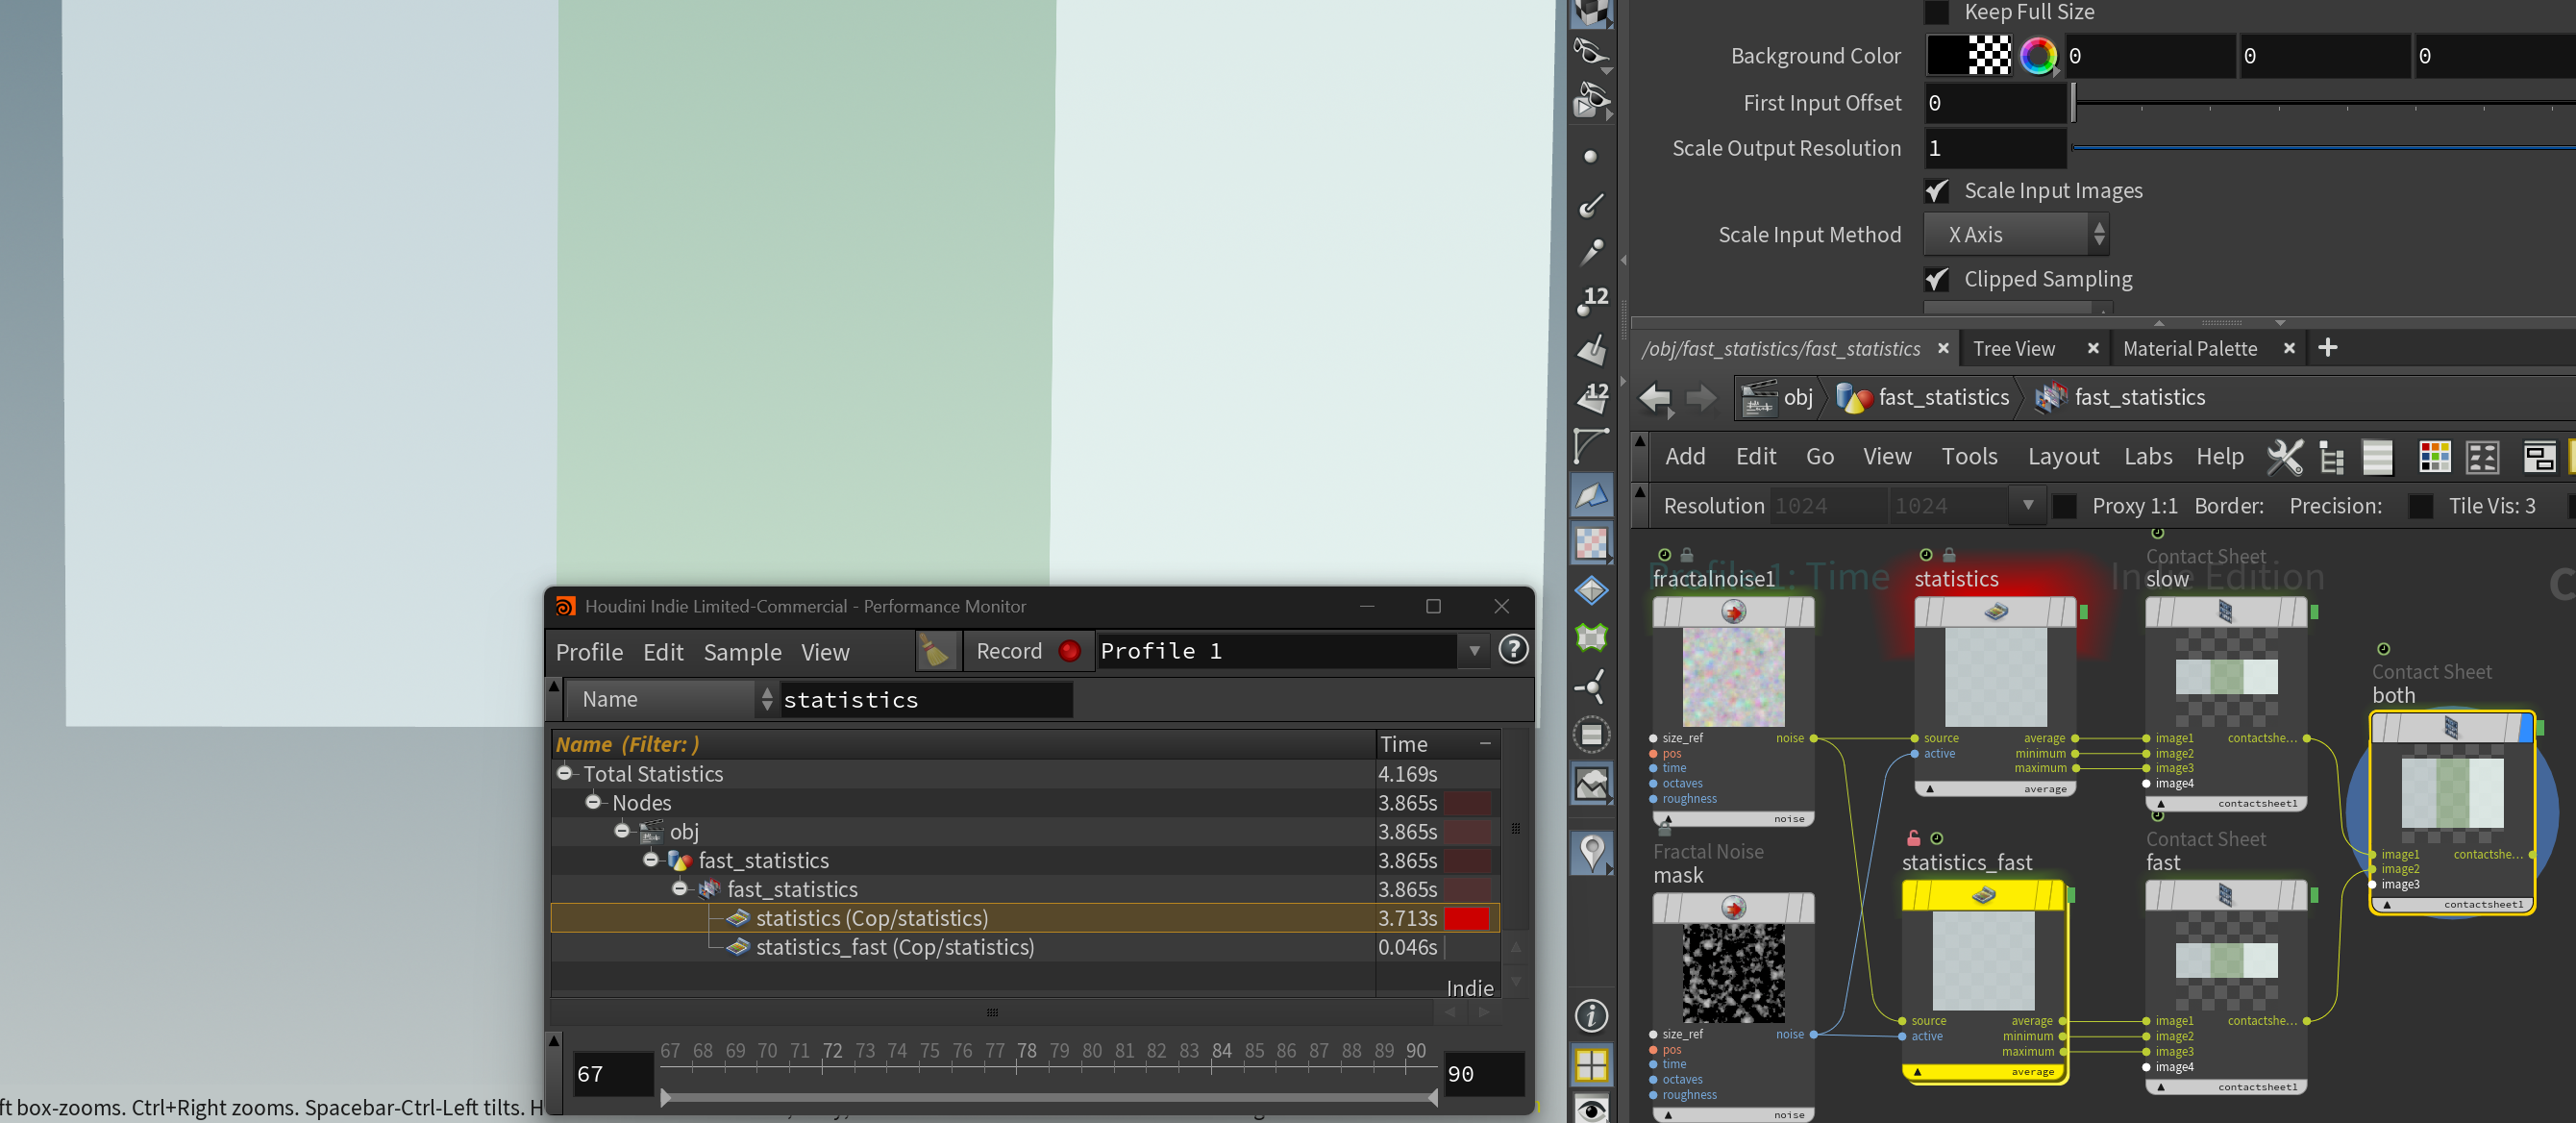Click the back navigation arrow
This screenshot has width=2576, height=1123.
tap(1655, 398)
